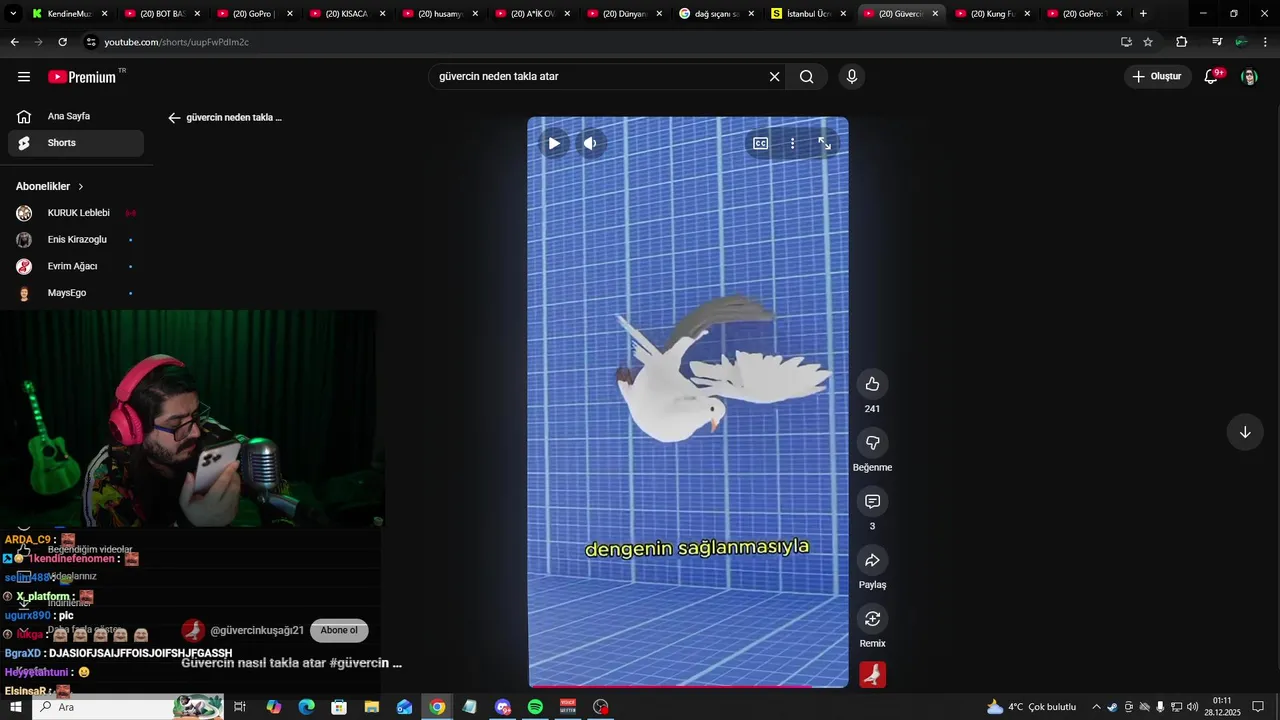Image resolution: width=1280 pixels, height=720 pixels.
Task: Click the YouTube search input field
Action: coord(598,77)
